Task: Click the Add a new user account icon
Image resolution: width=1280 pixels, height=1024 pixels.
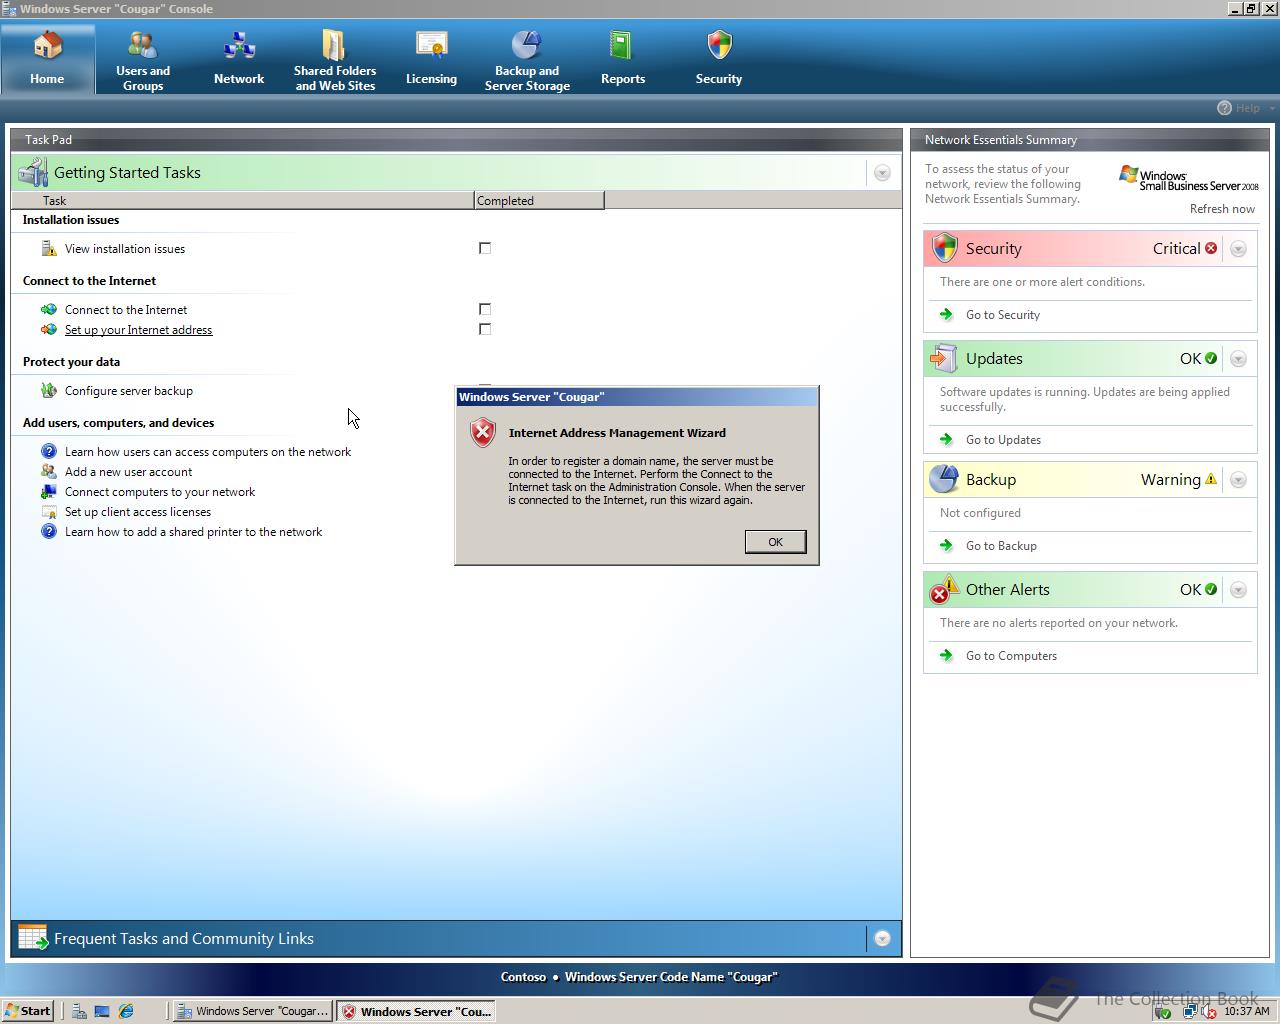Action: pos(49,471)
